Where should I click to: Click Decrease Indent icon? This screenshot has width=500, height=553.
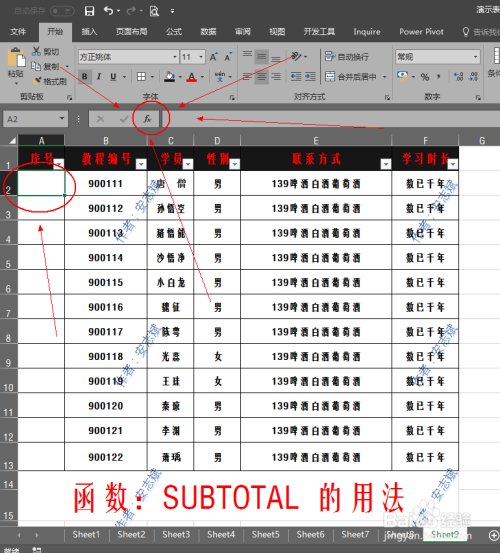[x=296, y=77]
